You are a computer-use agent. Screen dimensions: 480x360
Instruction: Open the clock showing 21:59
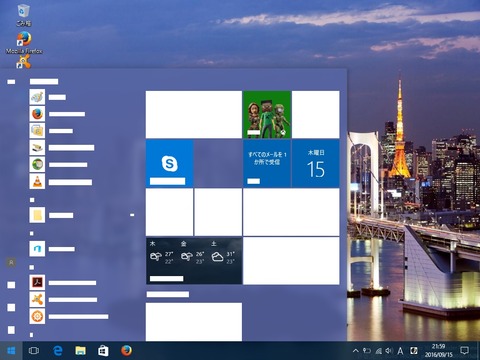439,351
